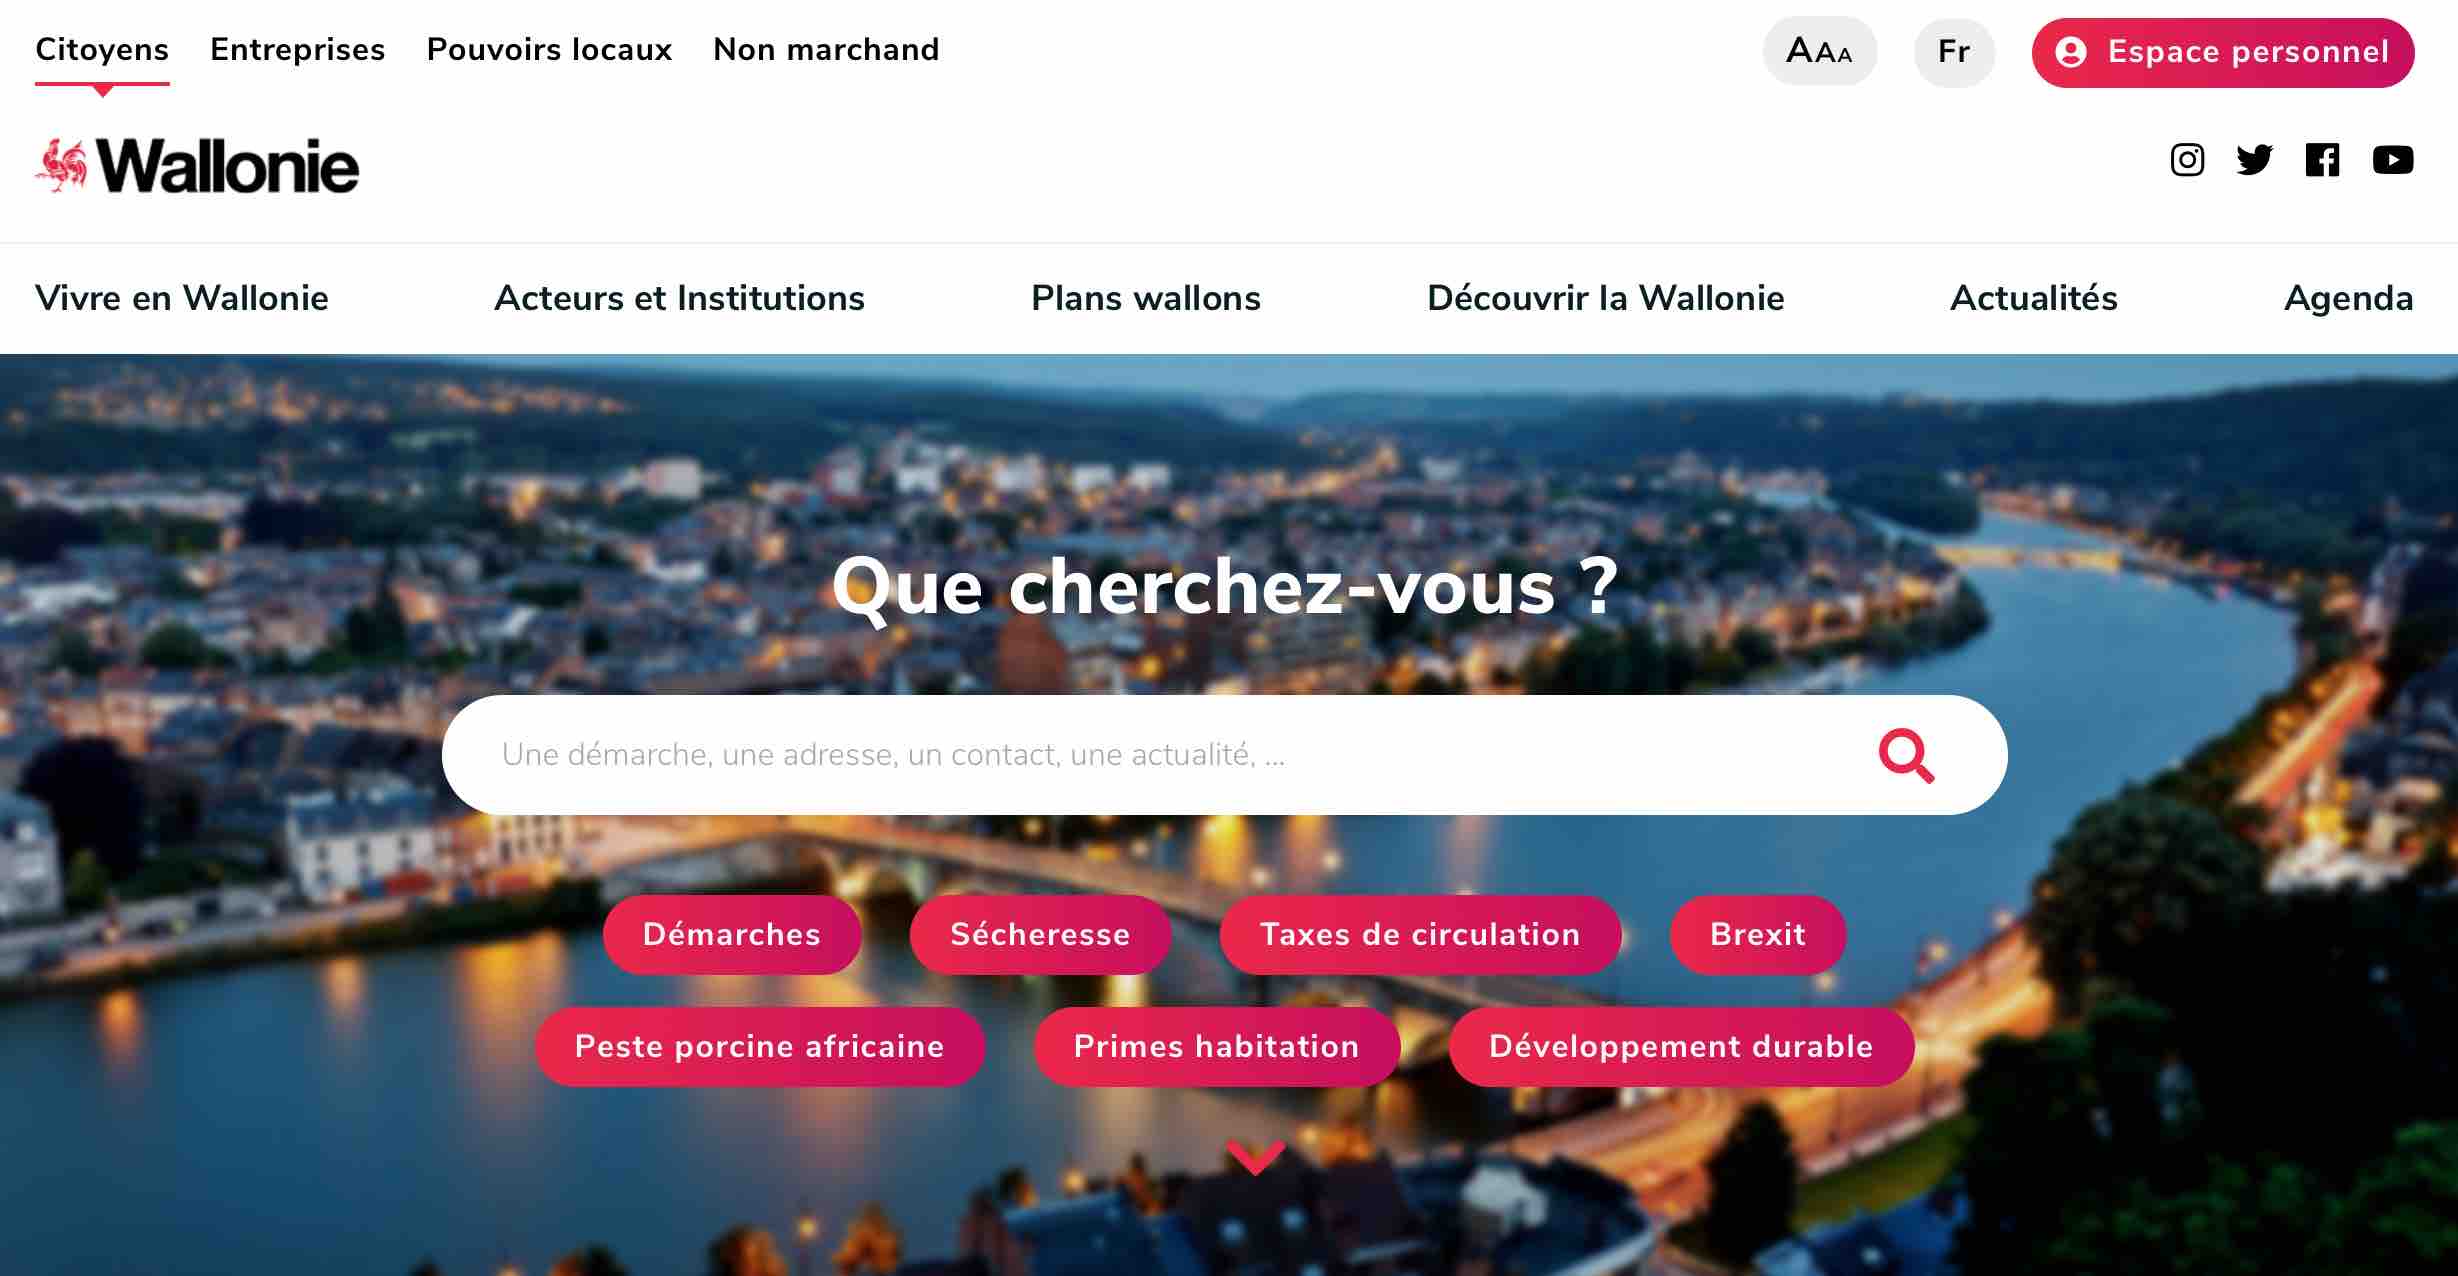Select the Non marchand tab

pos(826,49)
